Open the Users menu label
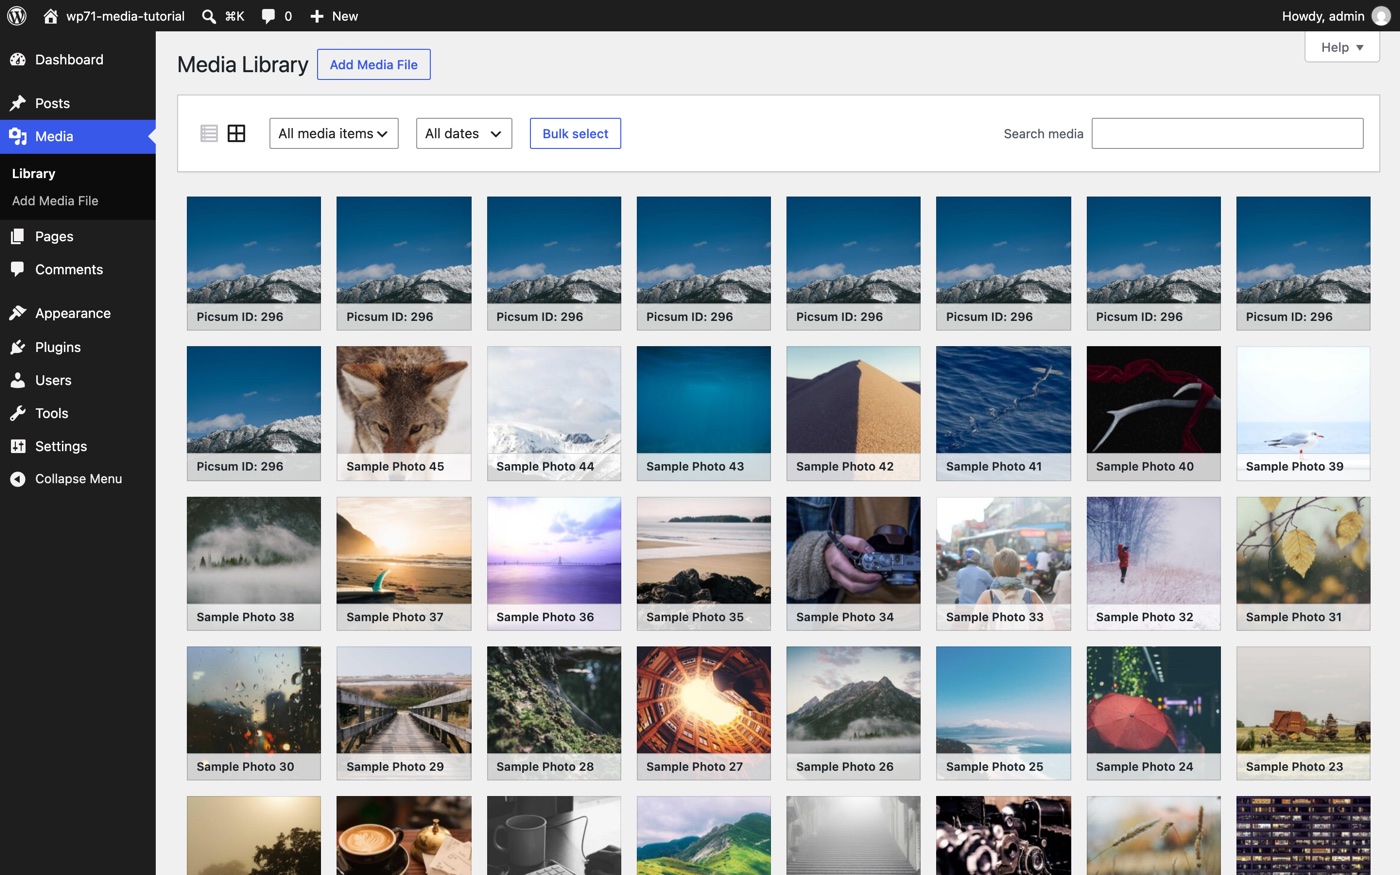1400x875 pixels. pos(53,380)
